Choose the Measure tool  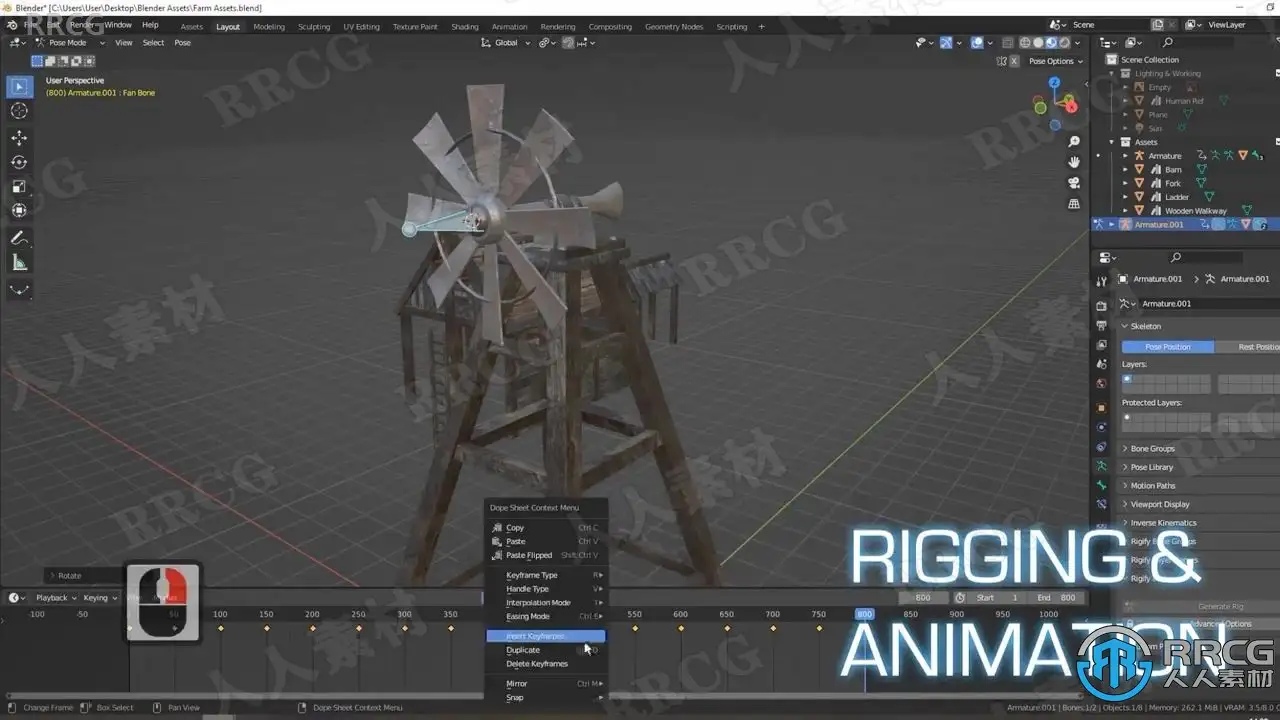tap(19, 262)
